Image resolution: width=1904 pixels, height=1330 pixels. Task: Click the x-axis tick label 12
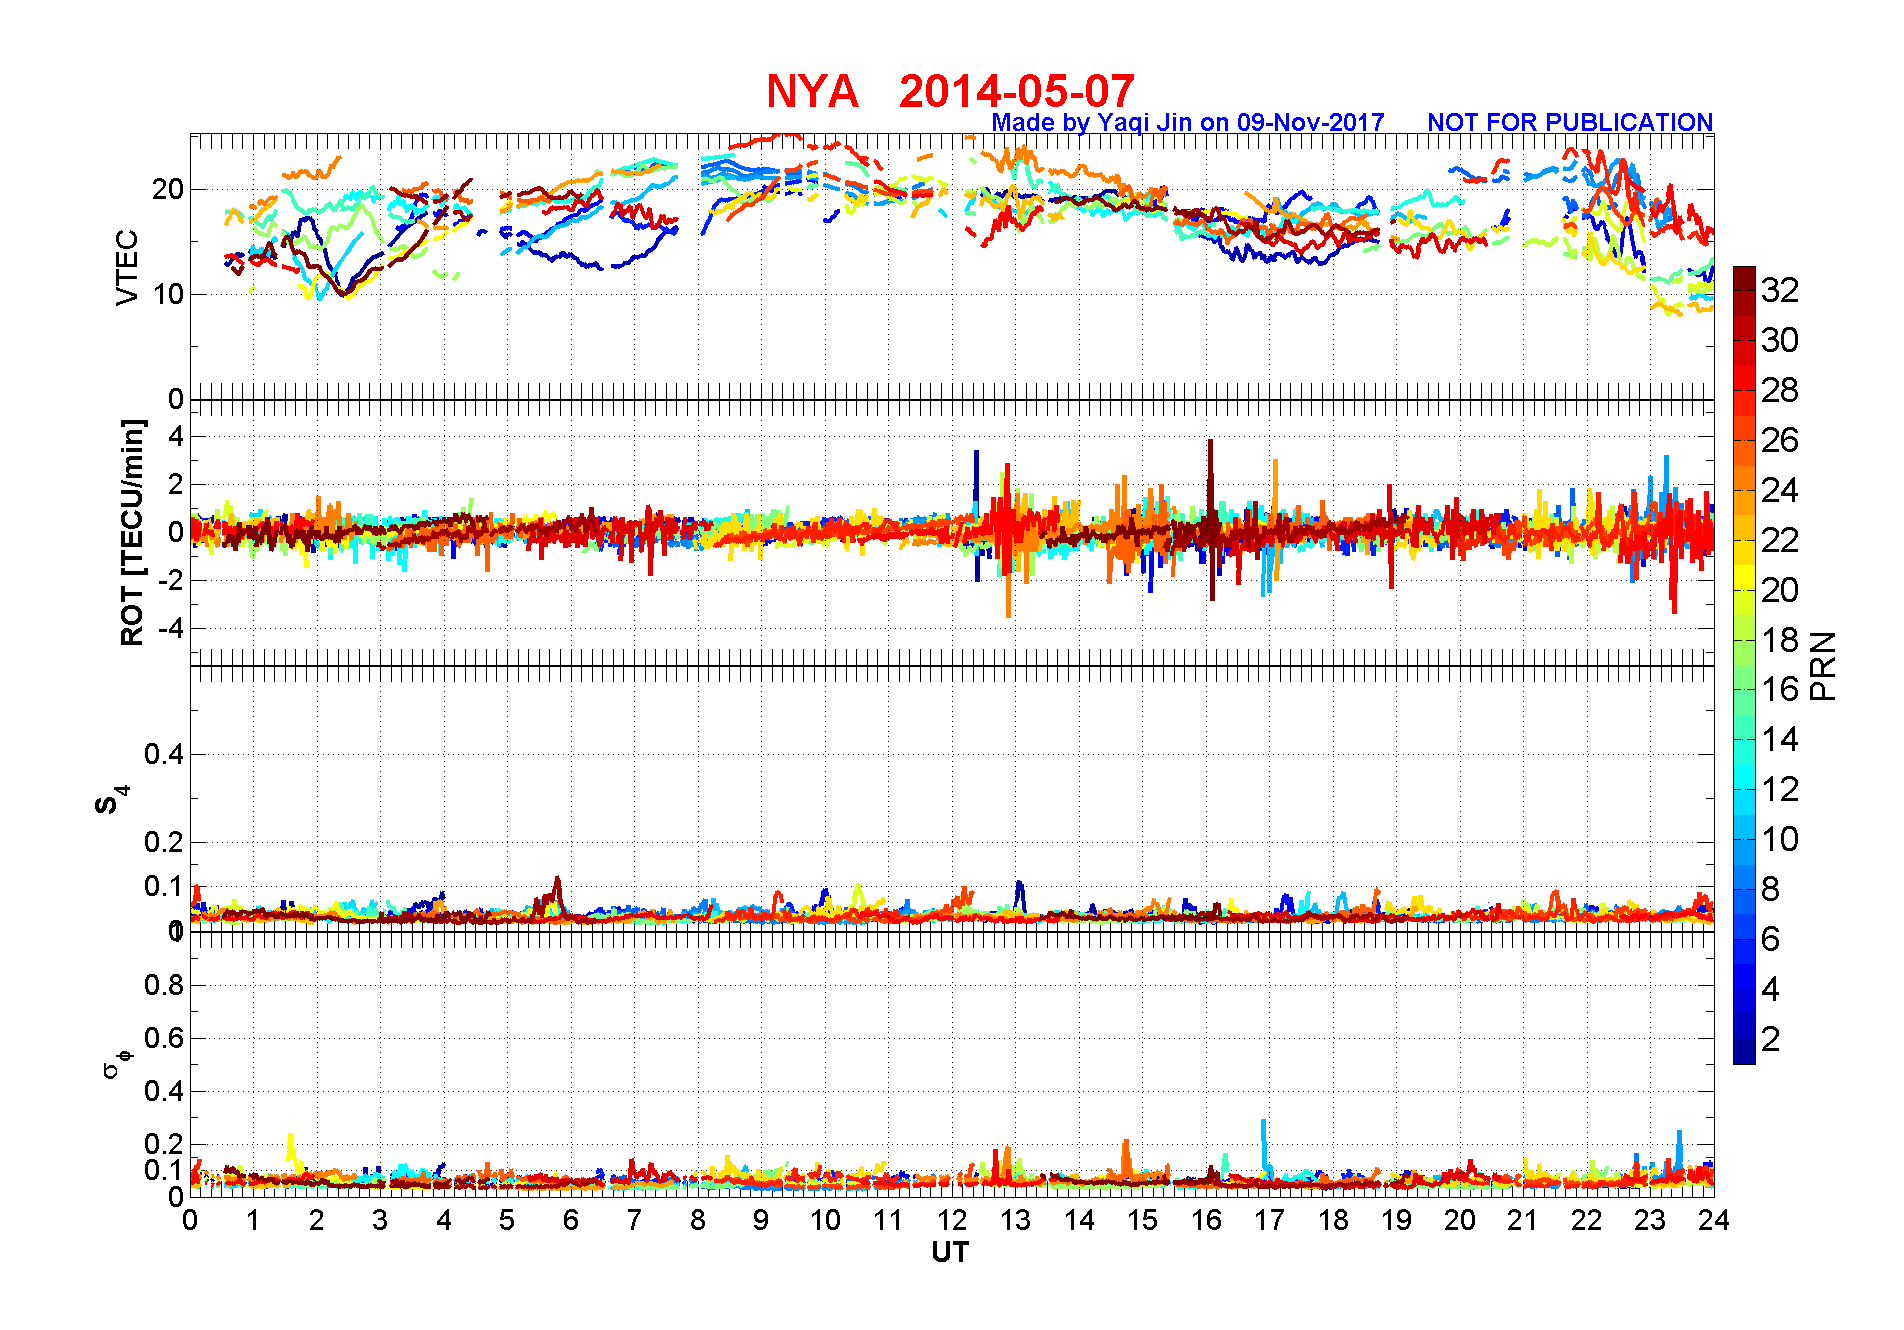952,1220
